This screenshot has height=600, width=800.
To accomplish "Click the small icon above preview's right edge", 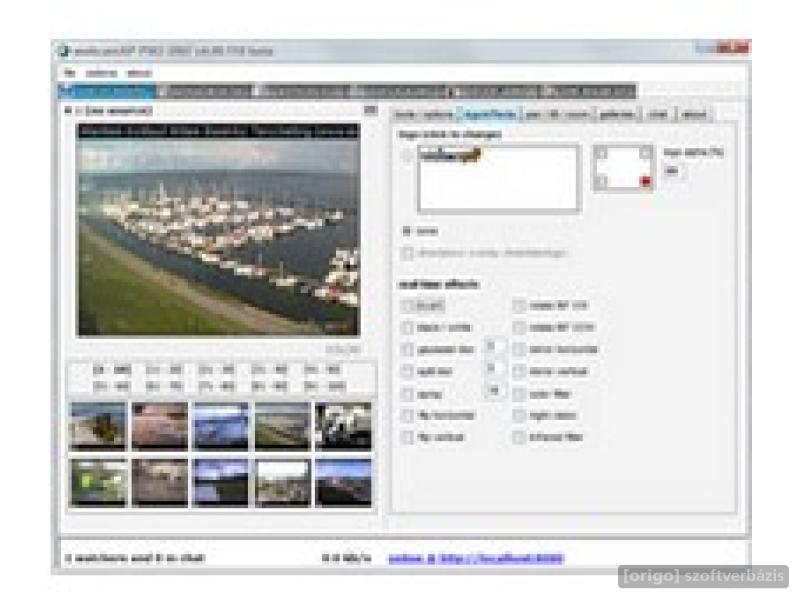I will (371, 110).
